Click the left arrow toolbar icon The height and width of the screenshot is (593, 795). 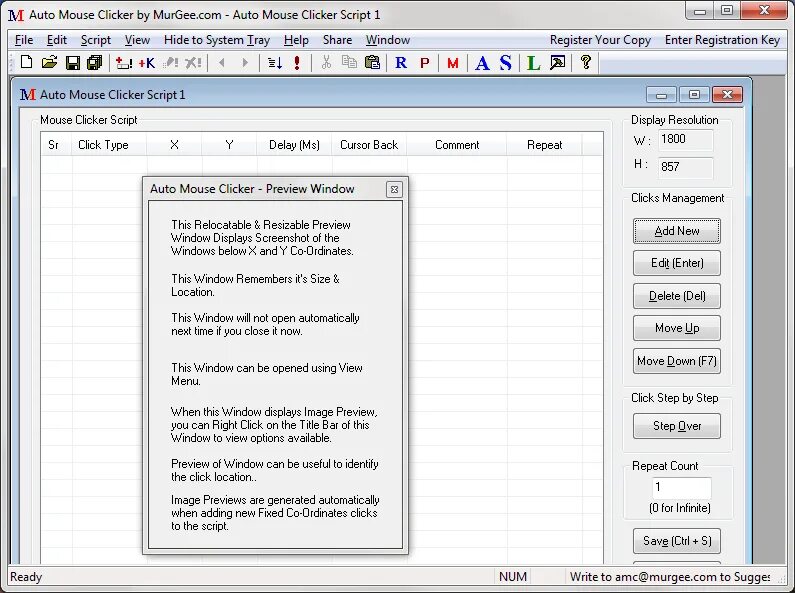(222, 63)
